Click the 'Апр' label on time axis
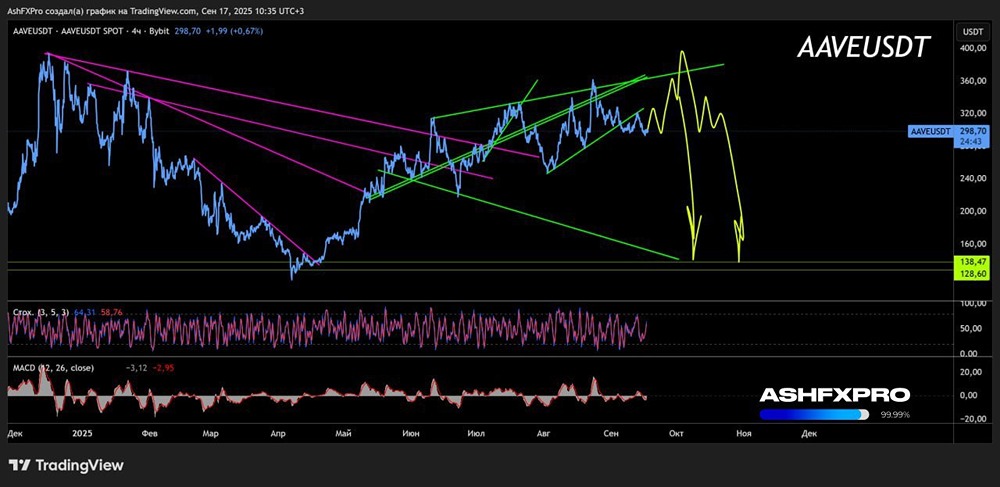The width and height of the screenshot is (1000, 487). 277,434
